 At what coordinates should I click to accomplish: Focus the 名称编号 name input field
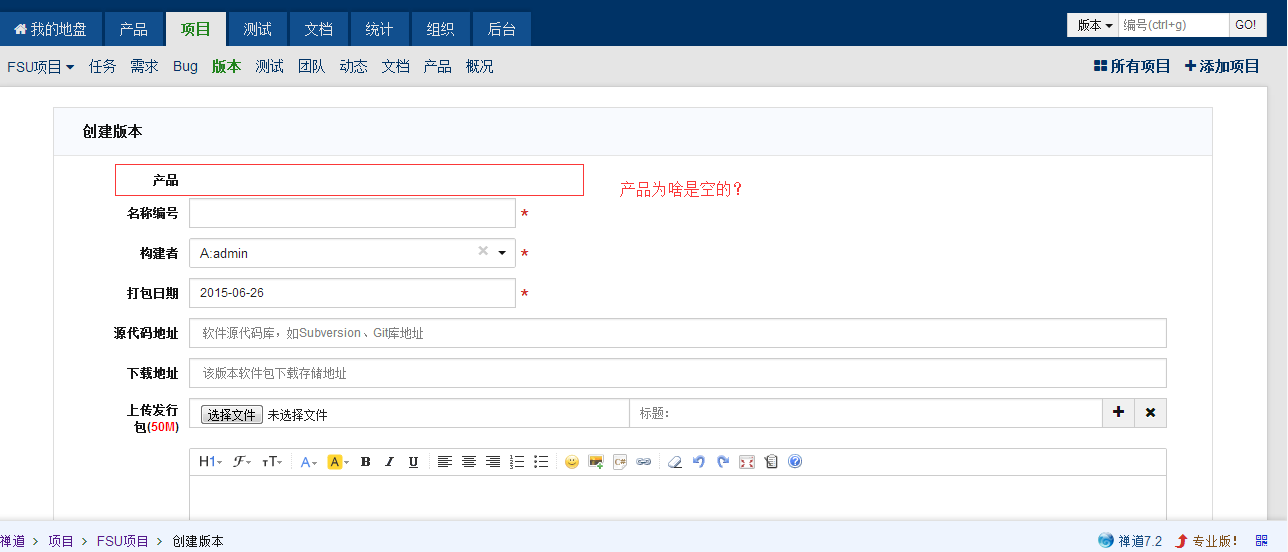coord(352,214)
